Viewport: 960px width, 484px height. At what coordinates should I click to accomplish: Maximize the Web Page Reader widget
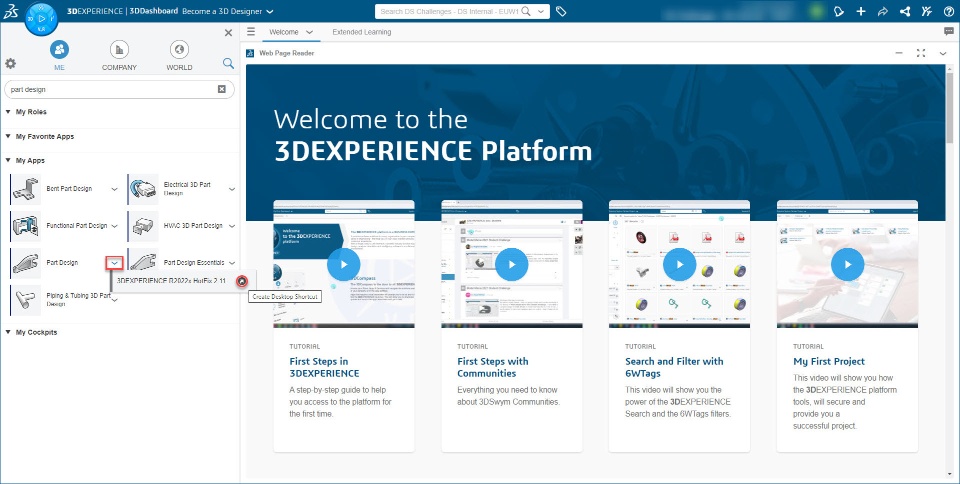click(x=921, y=53)
